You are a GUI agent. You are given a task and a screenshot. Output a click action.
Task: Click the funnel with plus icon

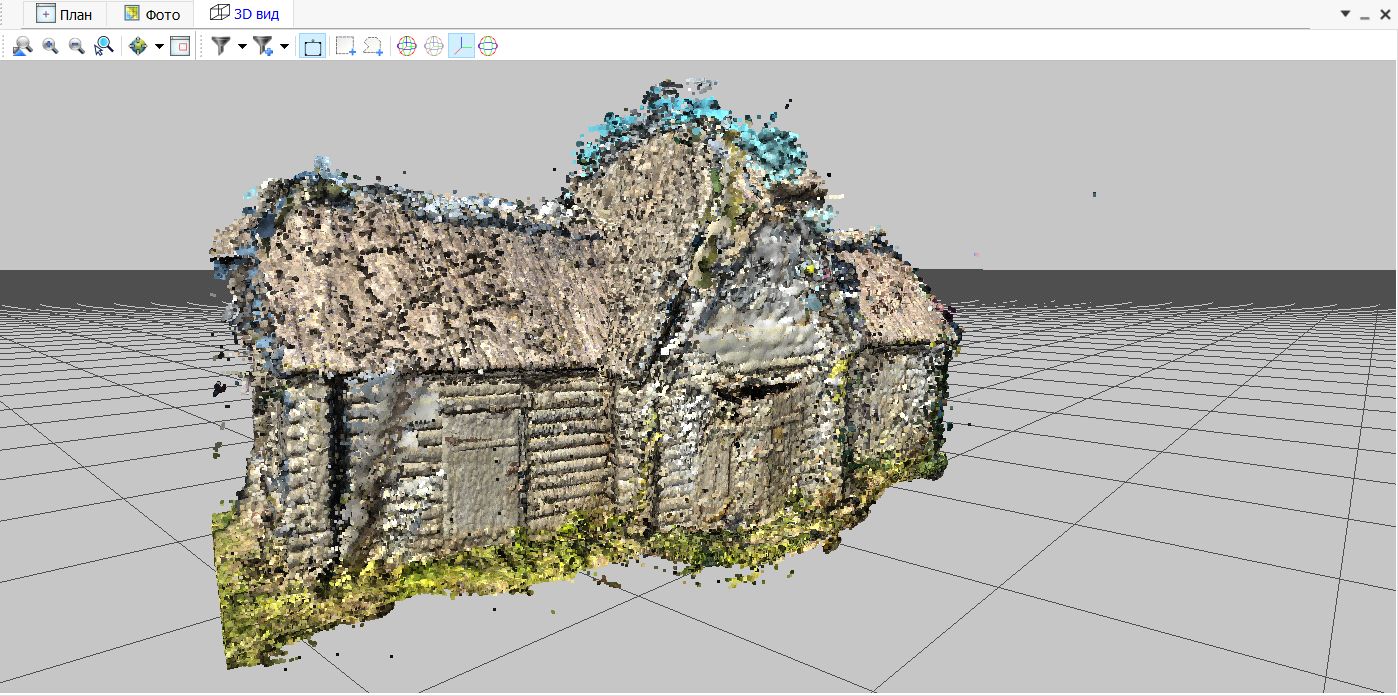tap(263, 46)
